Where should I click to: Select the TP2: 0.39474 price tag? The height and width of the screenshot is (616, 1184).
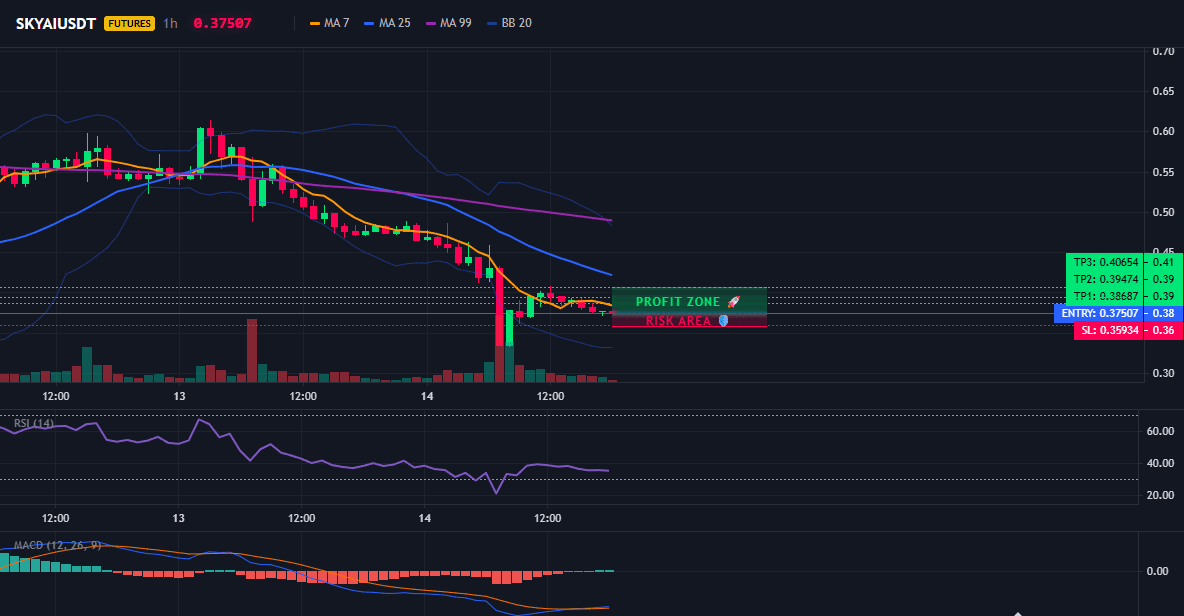(1105, 279)
